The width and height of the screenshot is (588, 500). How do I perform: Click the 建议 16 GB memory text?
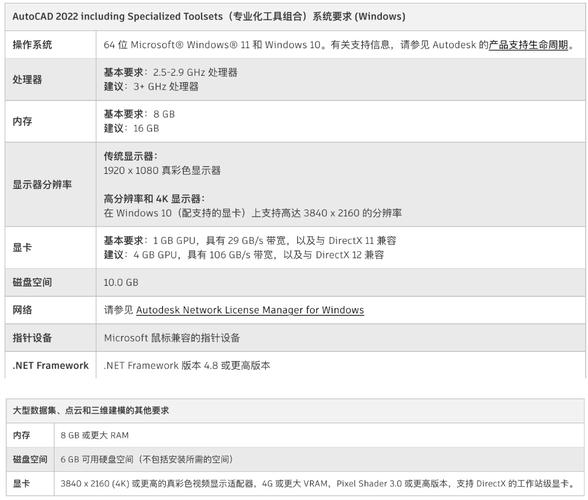[132, 128]
